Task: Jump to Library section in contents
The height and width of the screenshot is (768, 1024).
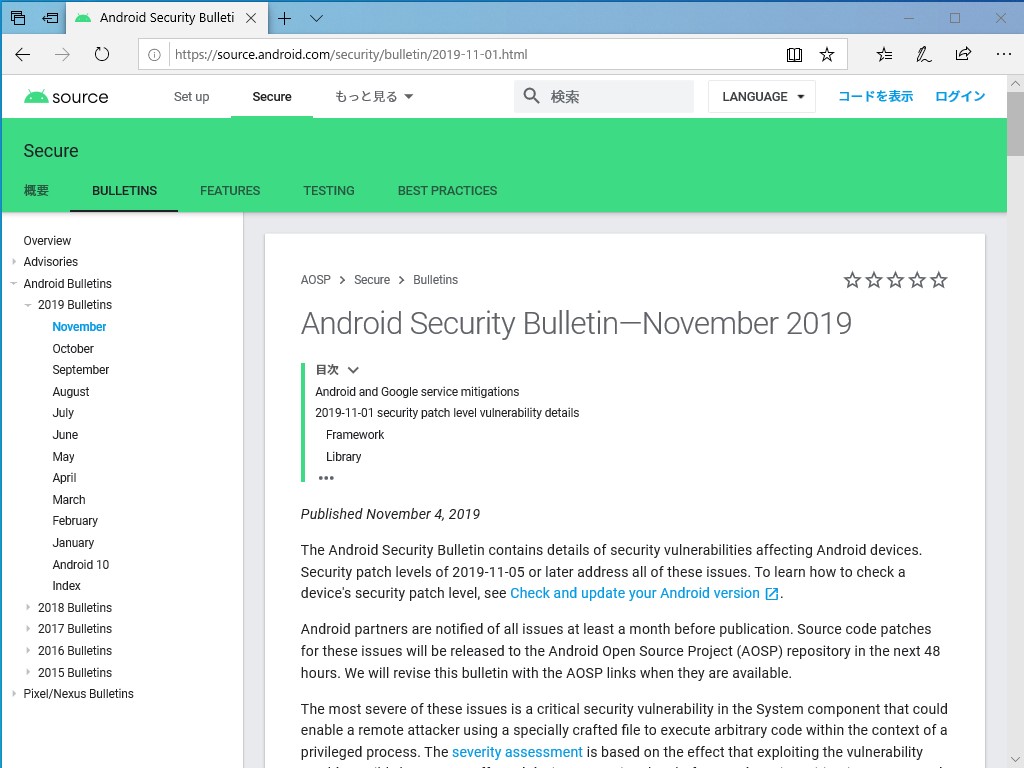Action: coord(344,456)
